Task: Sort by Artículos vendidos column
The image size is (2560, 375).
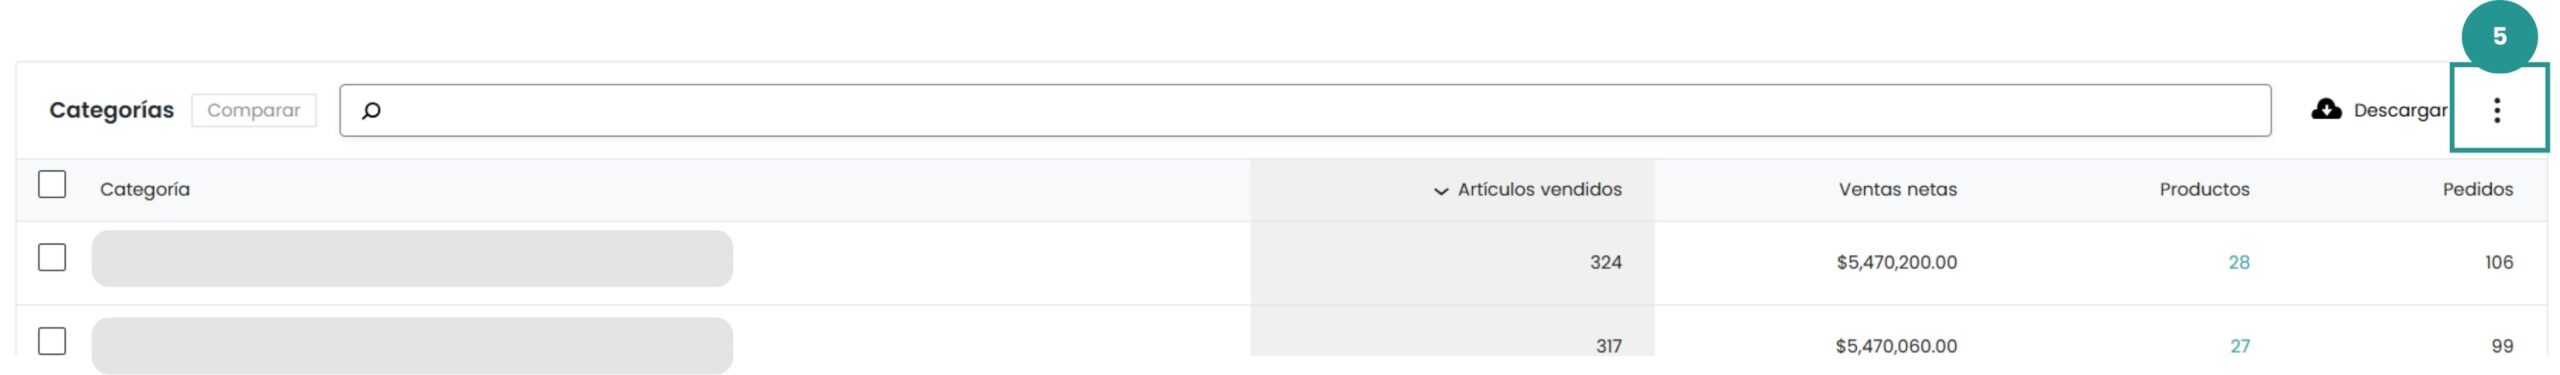Action: pos(1539,189)
